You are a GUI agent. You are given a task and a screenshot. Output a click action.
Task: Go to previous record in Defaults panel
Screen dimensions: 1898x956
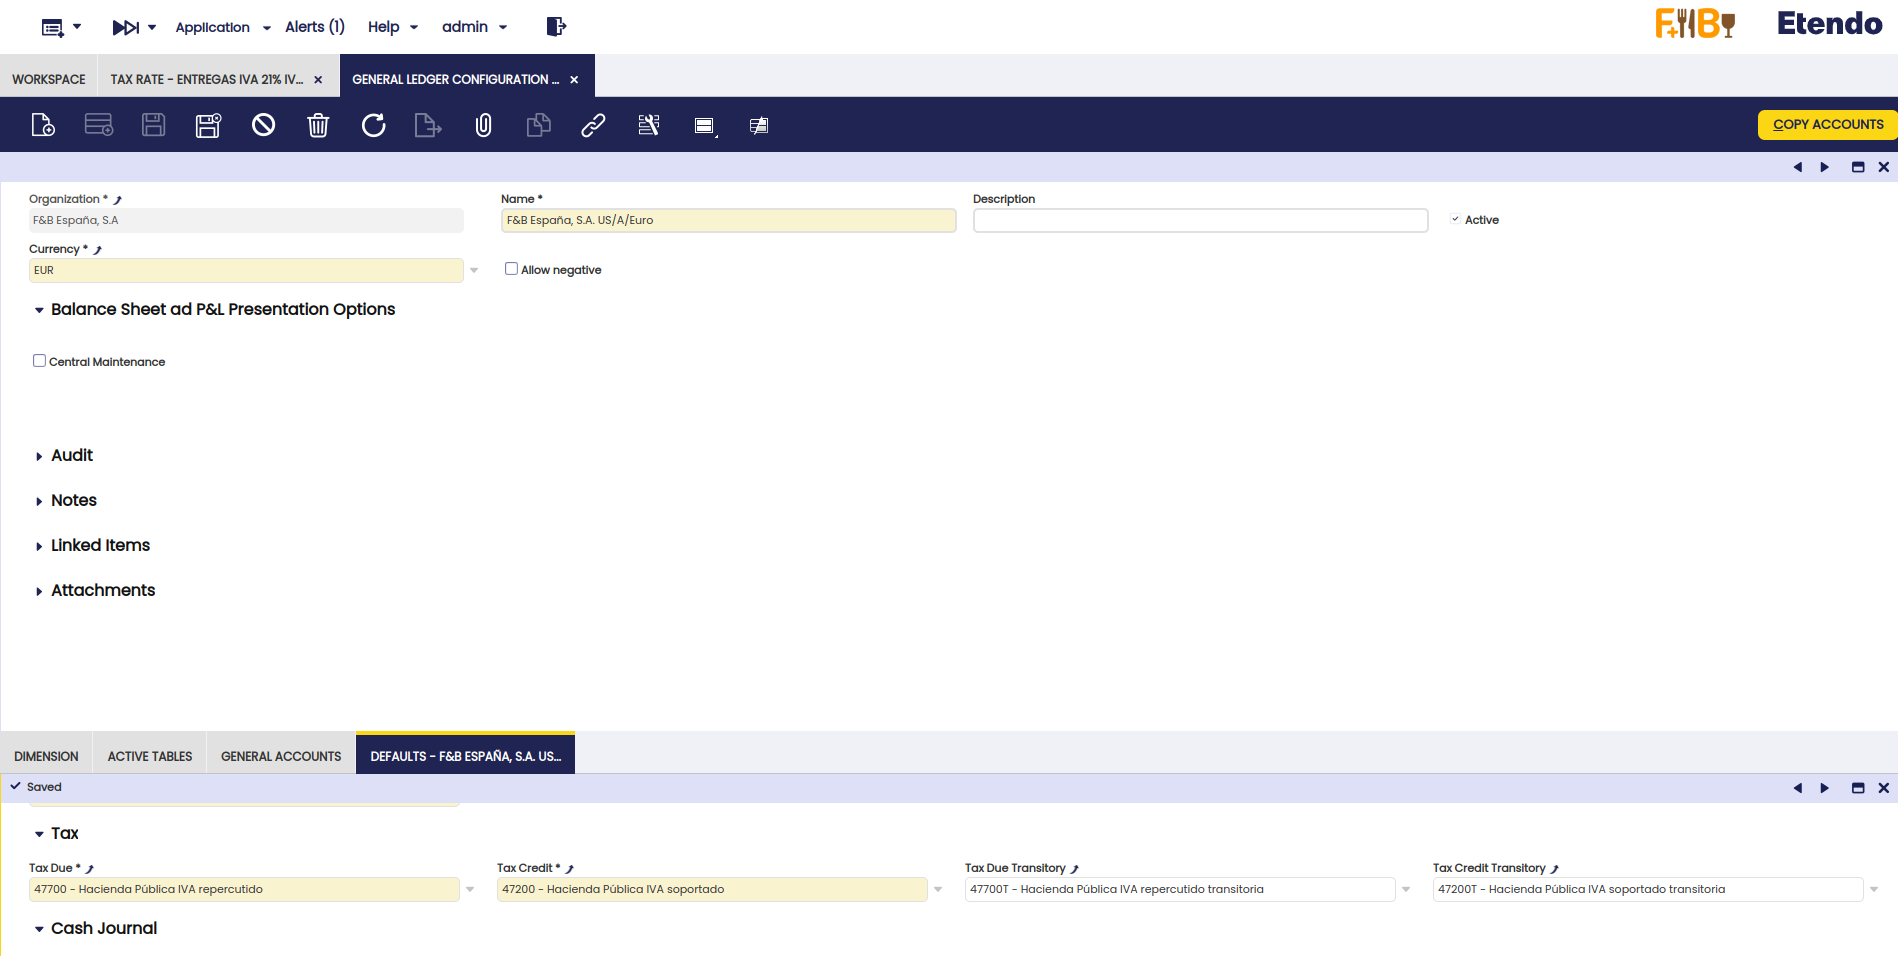(1798, 788)
